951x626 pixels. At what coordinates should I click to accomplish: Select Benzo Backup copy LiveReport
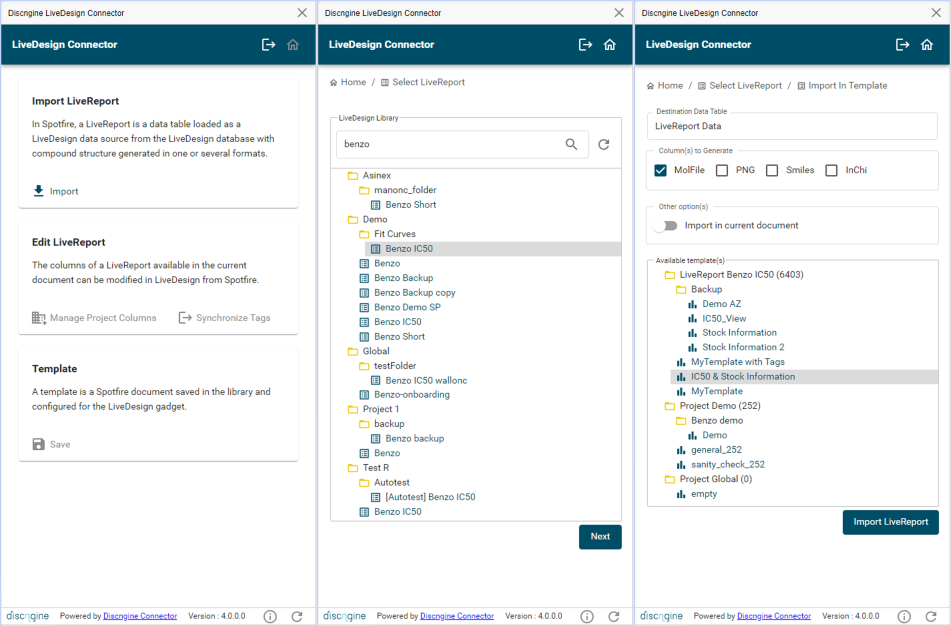point(414,293)
